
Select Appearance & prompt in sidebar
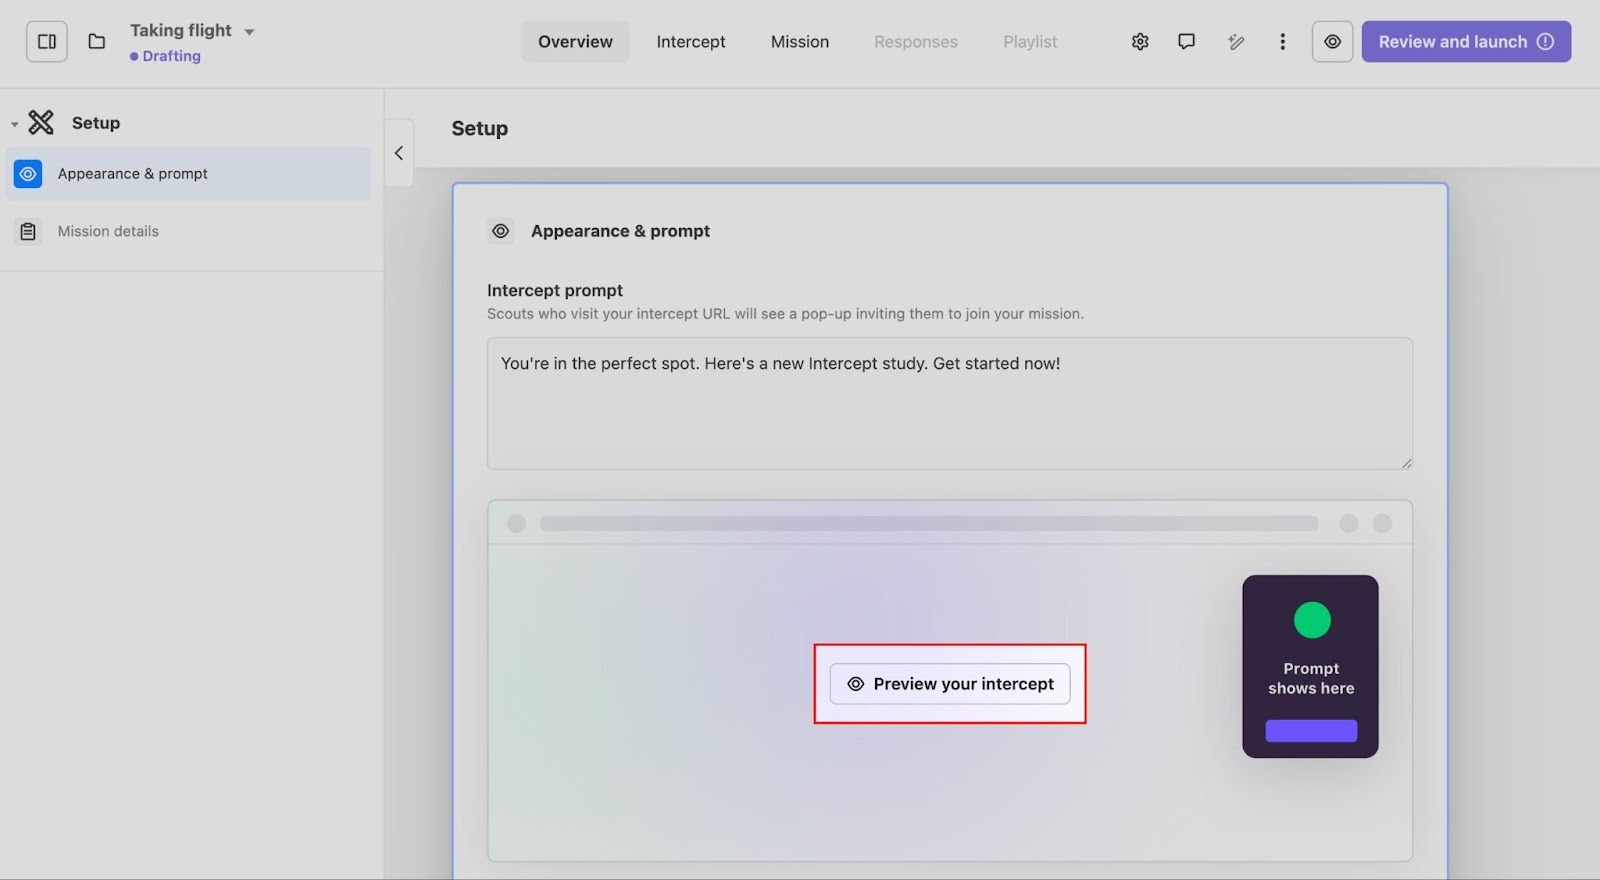(x=188, y=174)
